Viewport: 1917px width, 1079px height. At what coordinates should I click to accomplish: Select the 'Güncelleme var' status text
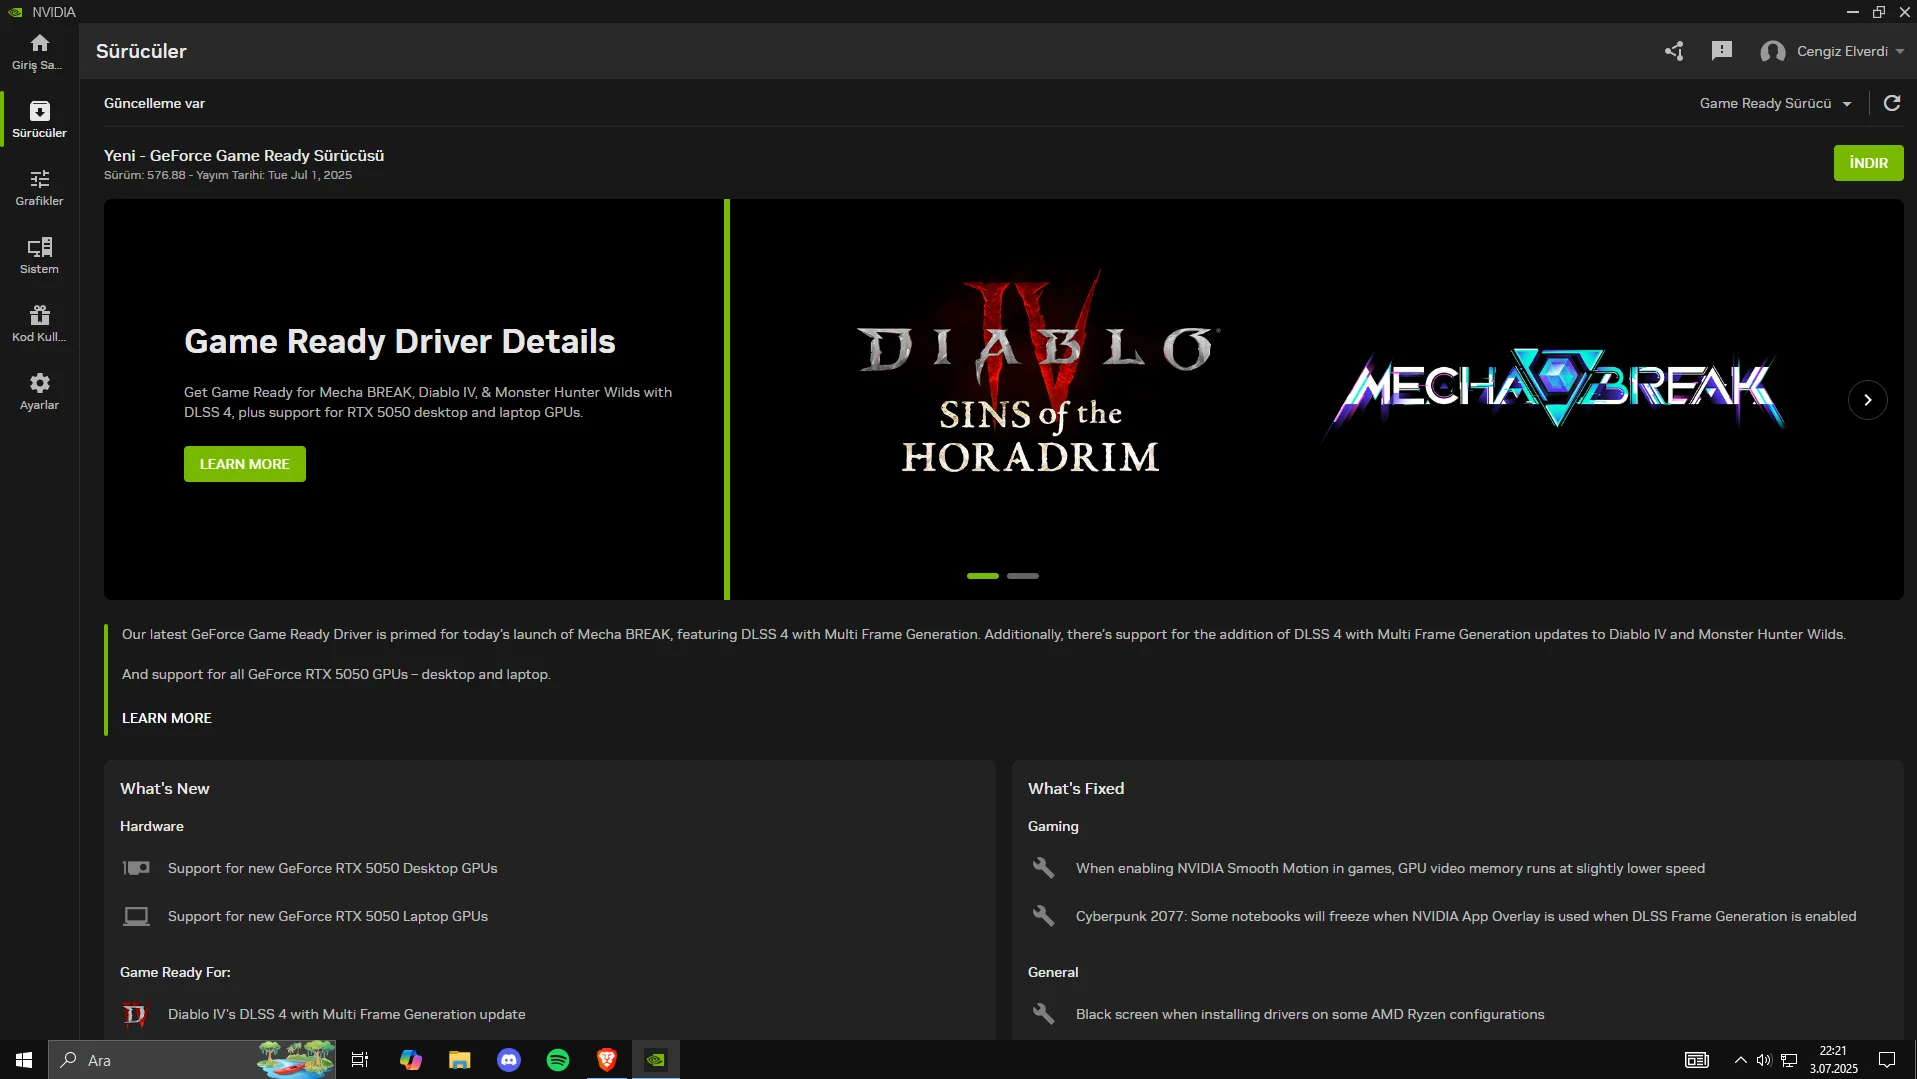(154, 103)
